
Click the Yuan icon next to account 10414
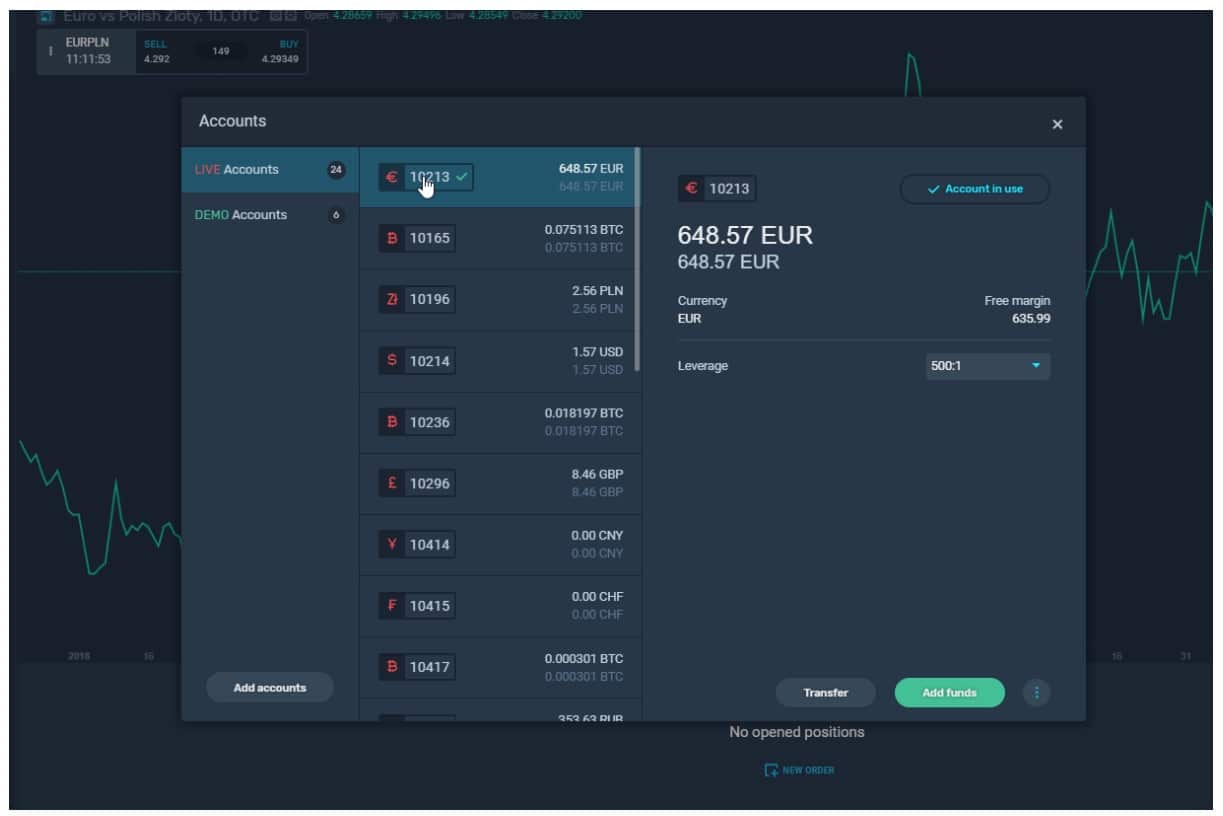click(x=392, y=545)
